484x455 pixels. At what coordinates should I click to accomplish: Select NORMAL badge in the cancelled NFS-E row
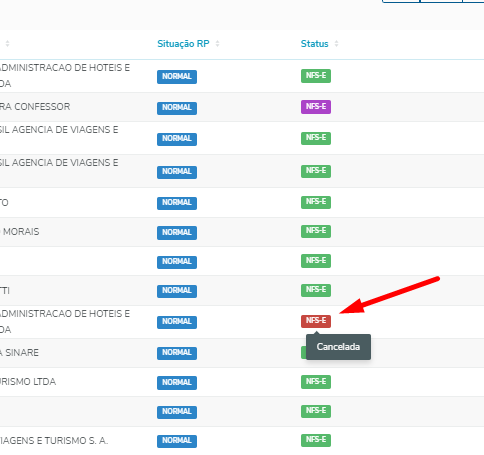177,322
